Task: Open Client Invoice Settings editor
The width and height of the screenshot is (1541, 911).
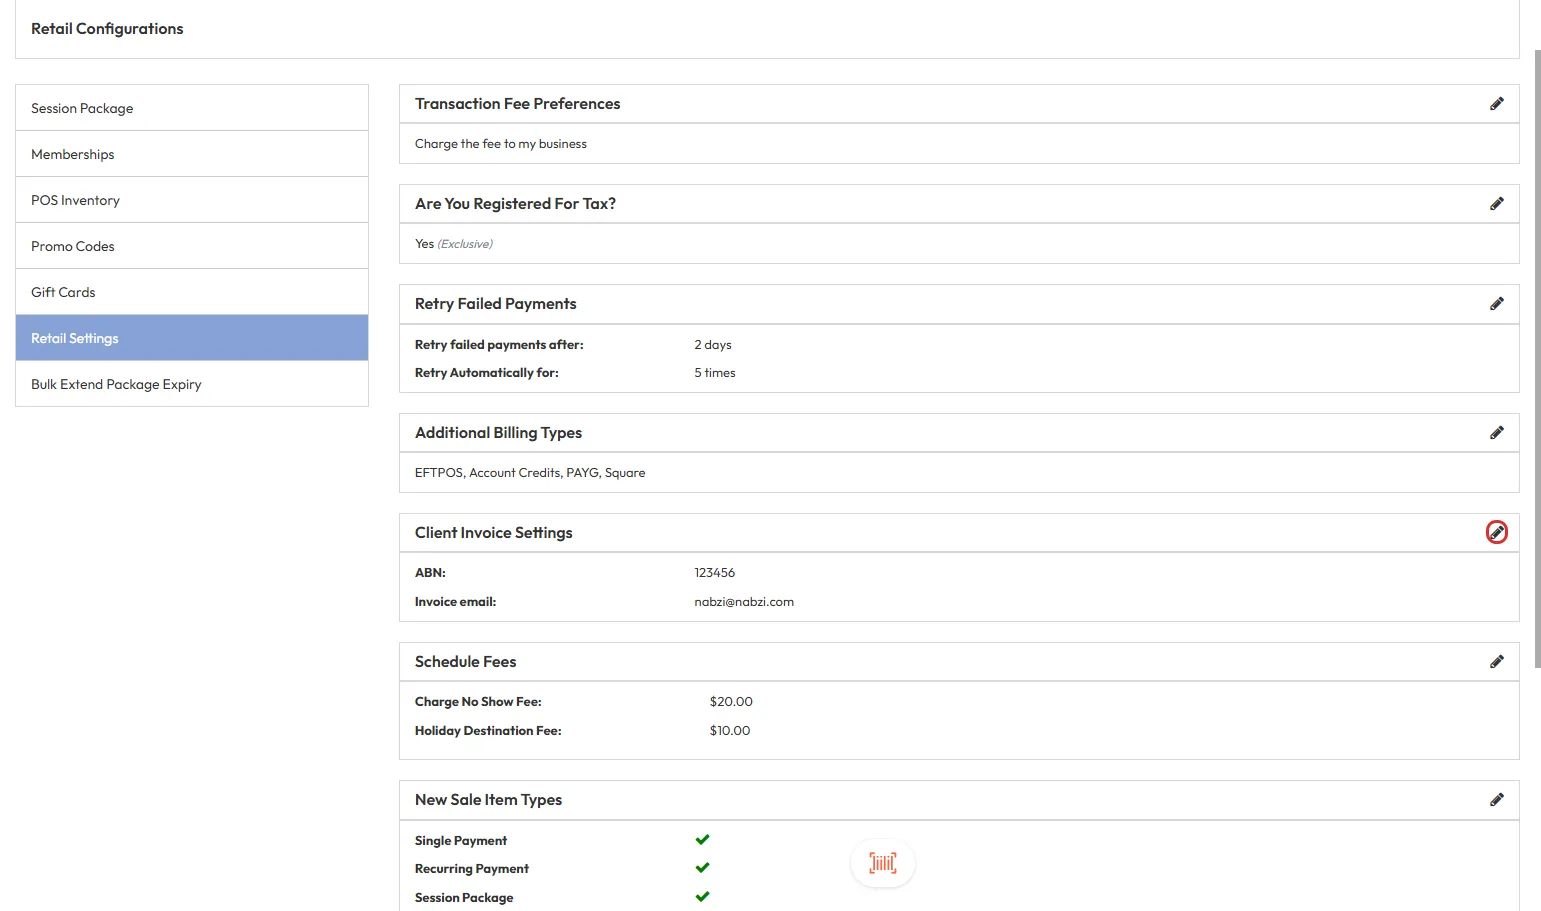Action: pos(1496,533)
